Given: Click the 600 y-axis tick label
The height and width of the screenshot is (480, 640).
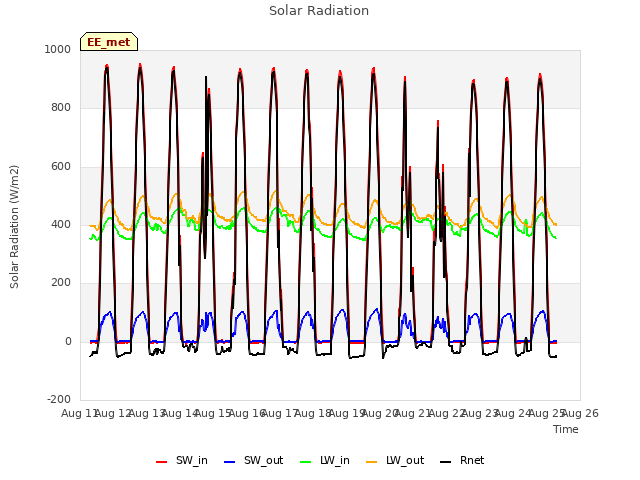Looking at the screenshot, I should click(x=61, y=166).
